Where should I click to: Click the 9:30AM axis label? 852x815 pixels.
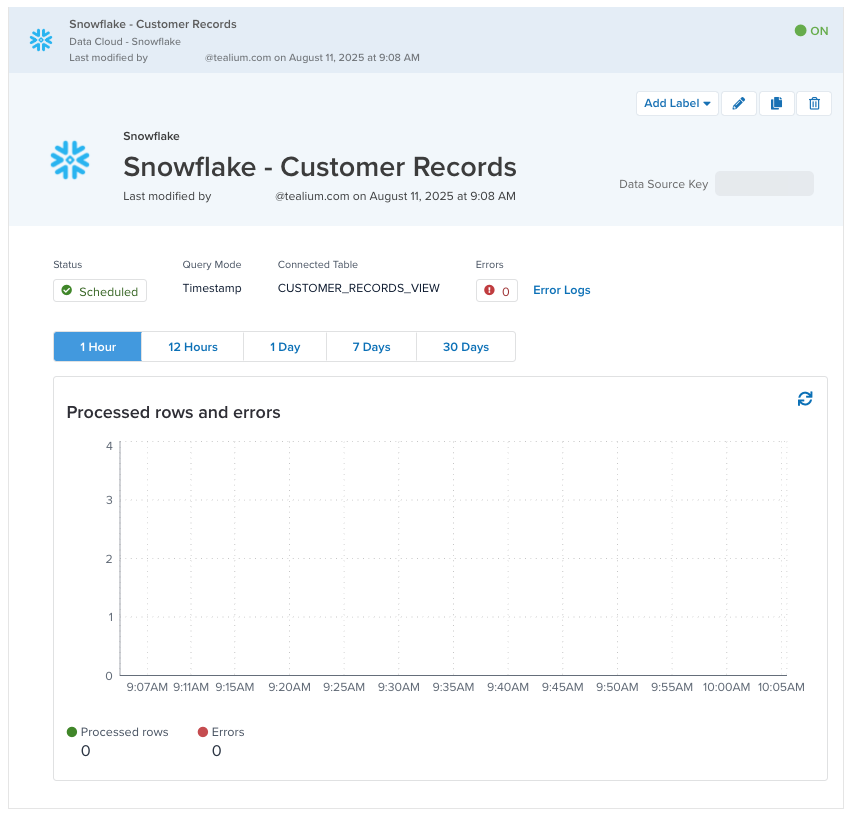click(x=399, y=687)
